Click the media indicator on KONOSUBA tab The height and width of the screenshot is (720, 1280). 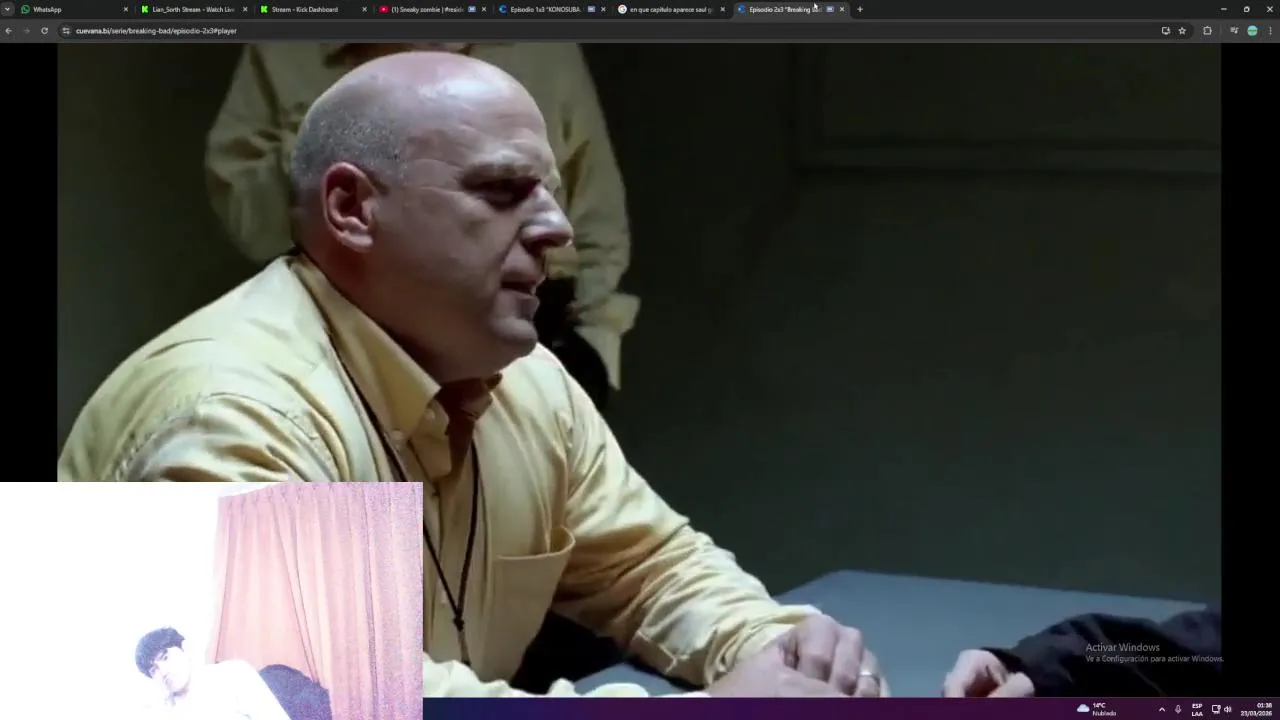click(591, 9)
